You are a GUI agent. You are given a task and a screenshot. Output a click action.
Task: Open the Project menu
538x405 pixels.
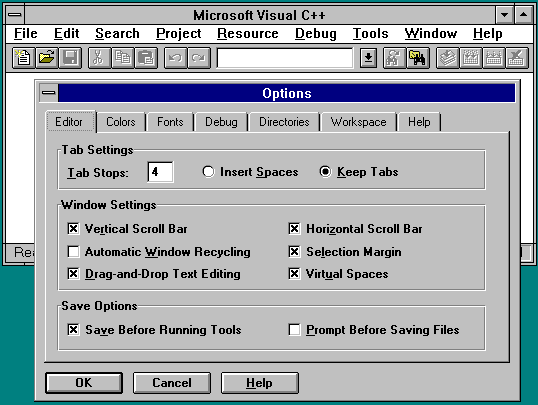click(x=178, y=34)
